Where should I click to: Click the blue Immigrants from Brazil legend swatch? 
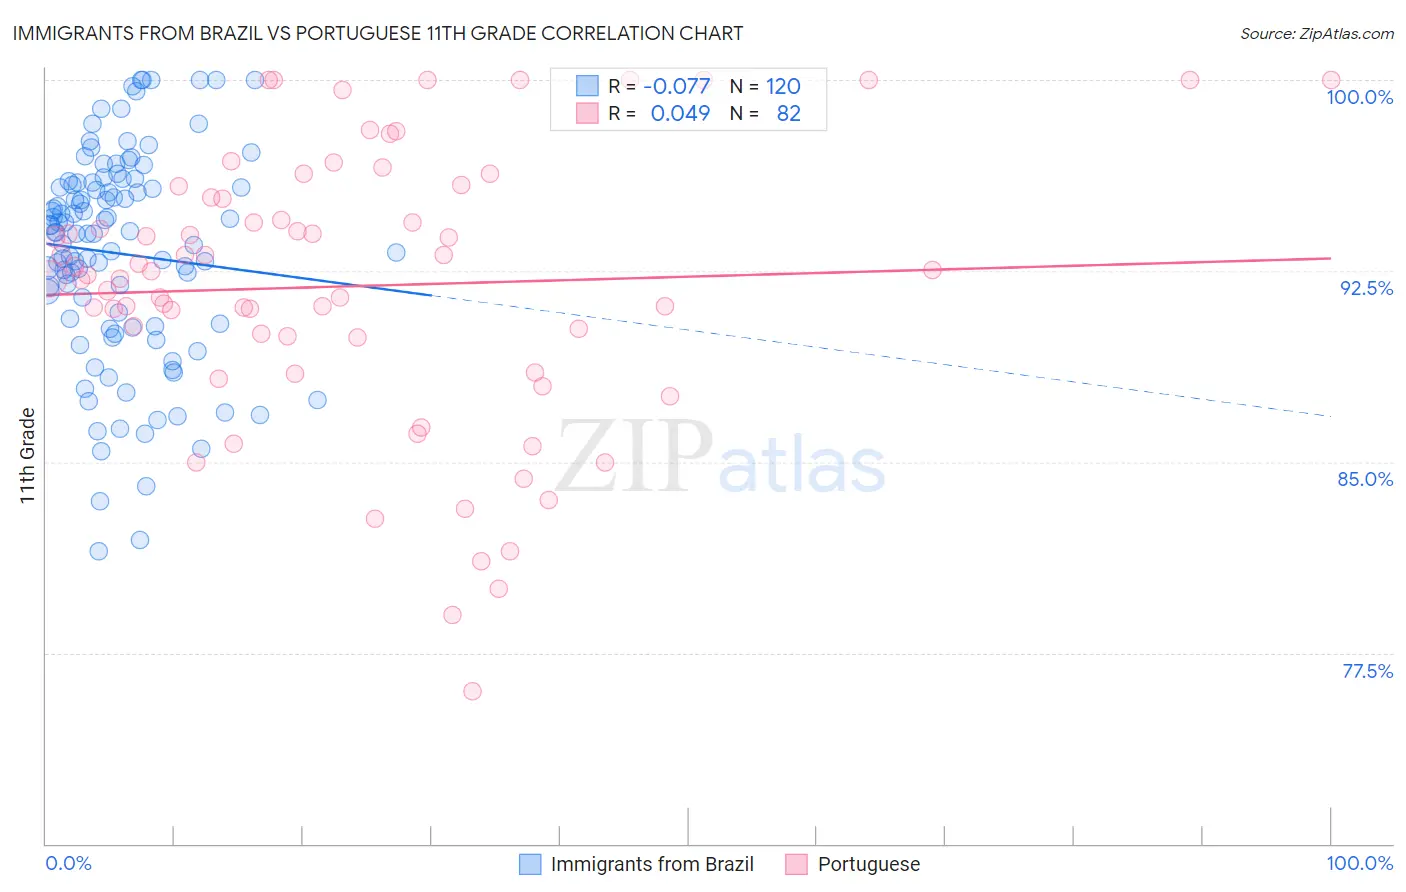[530, 864]
